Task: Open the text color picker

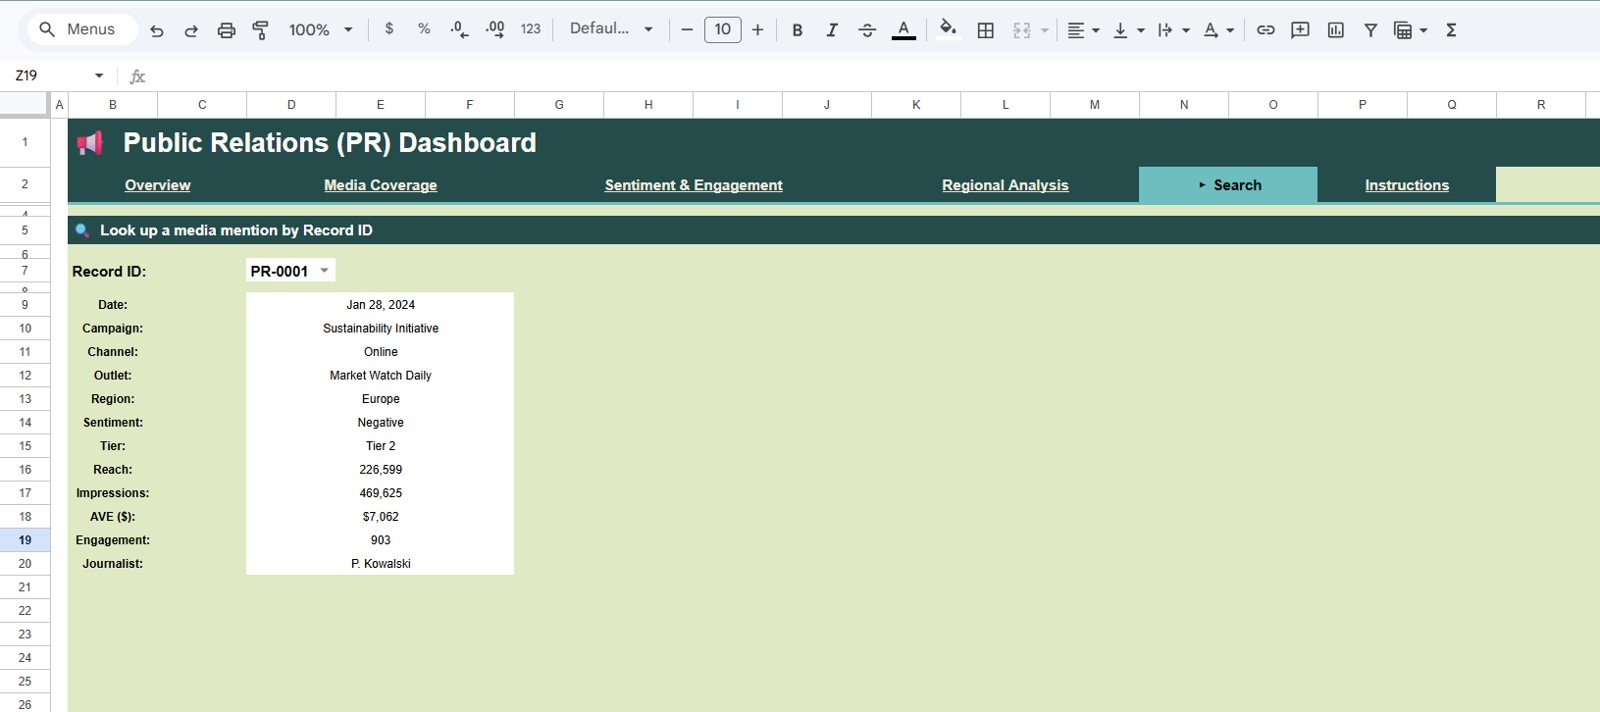Action: click(x=904, y=30)
